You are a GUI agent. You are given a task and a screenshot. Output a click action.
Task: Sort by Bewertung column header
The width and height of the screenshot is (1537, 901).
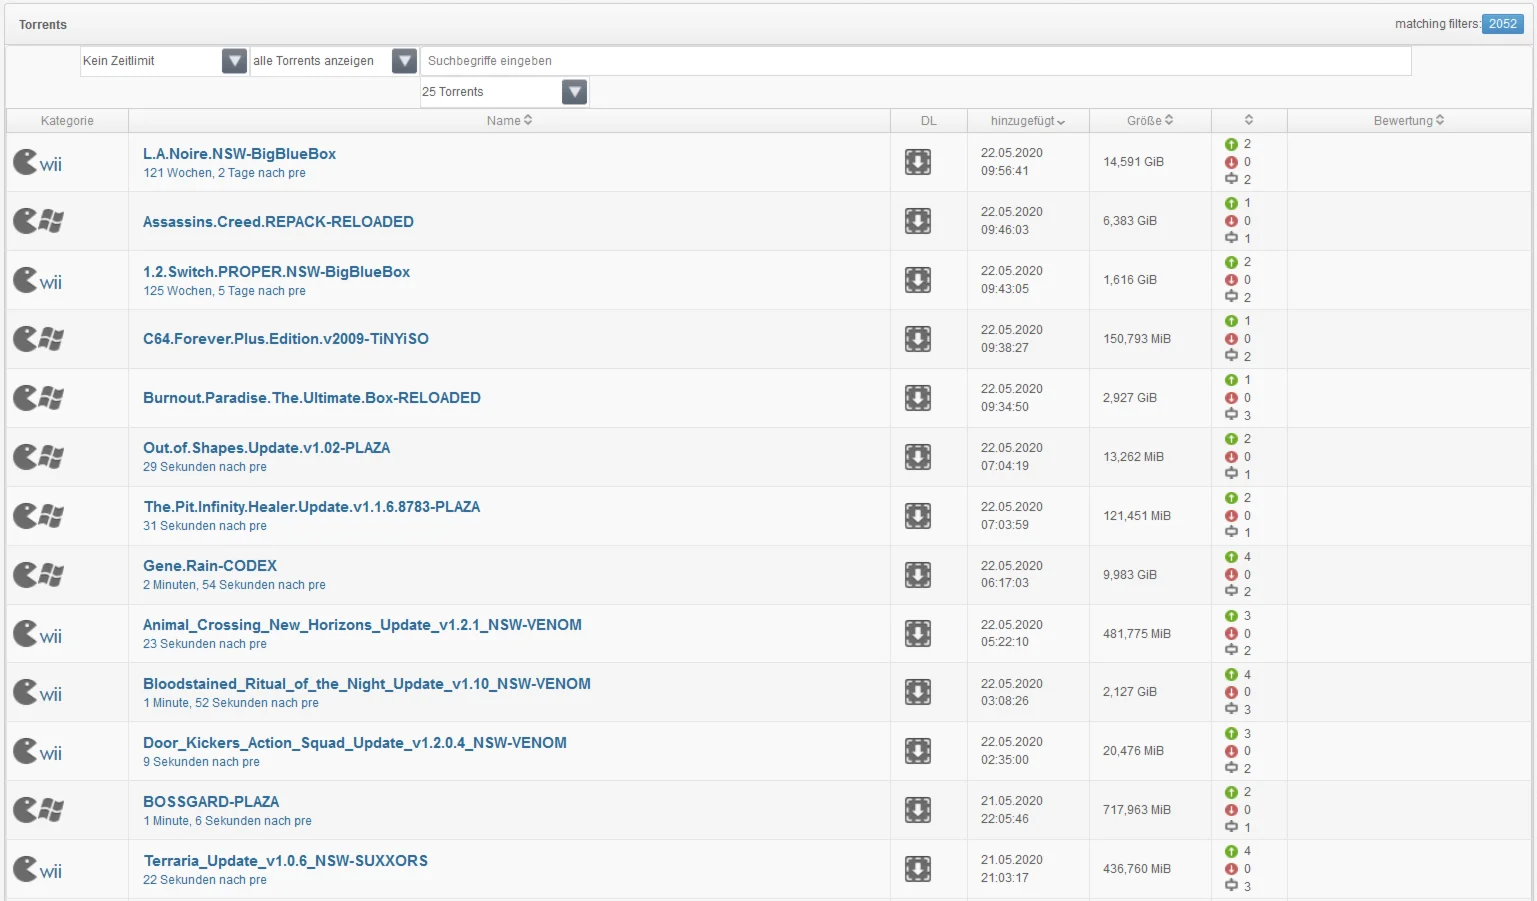[1408, 121]
